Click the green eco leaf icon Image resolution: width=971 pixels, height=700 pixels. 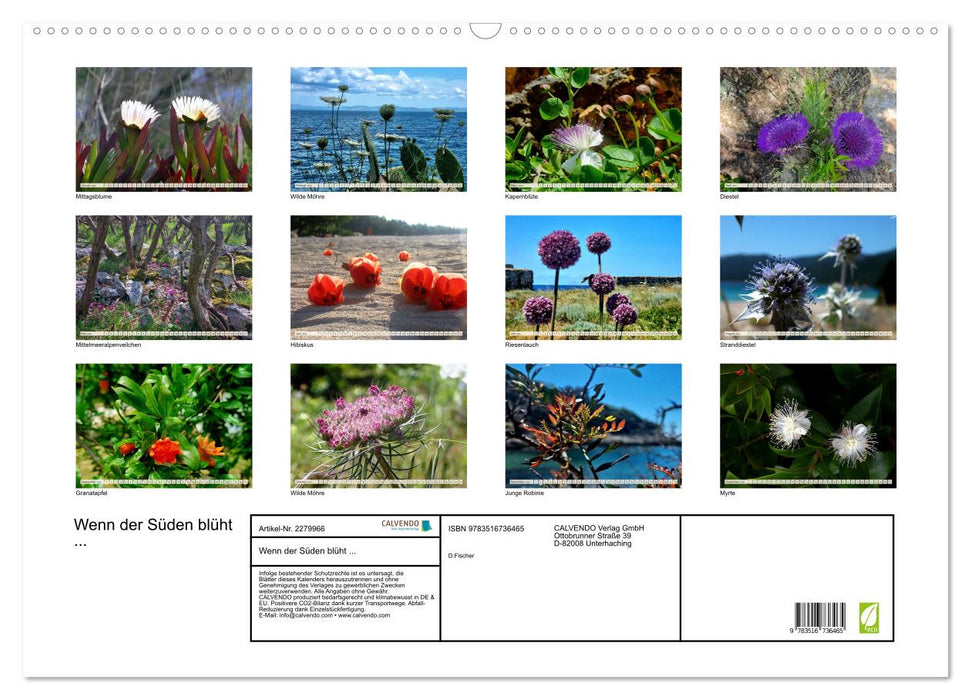click(x=869, y=617)
